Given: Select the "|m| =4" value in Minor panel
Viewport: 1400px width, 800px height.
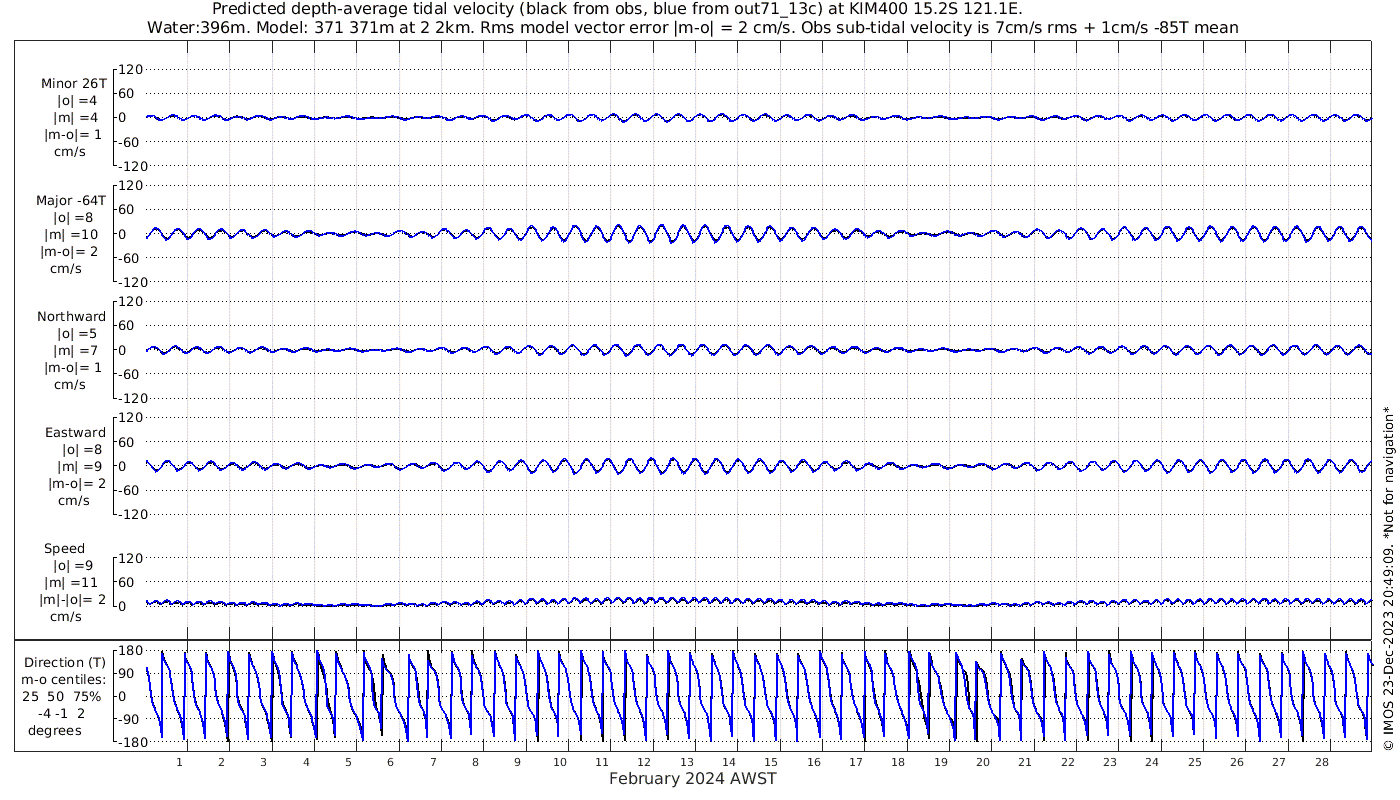Looking at the screenshot, I should tap(75, 118).
